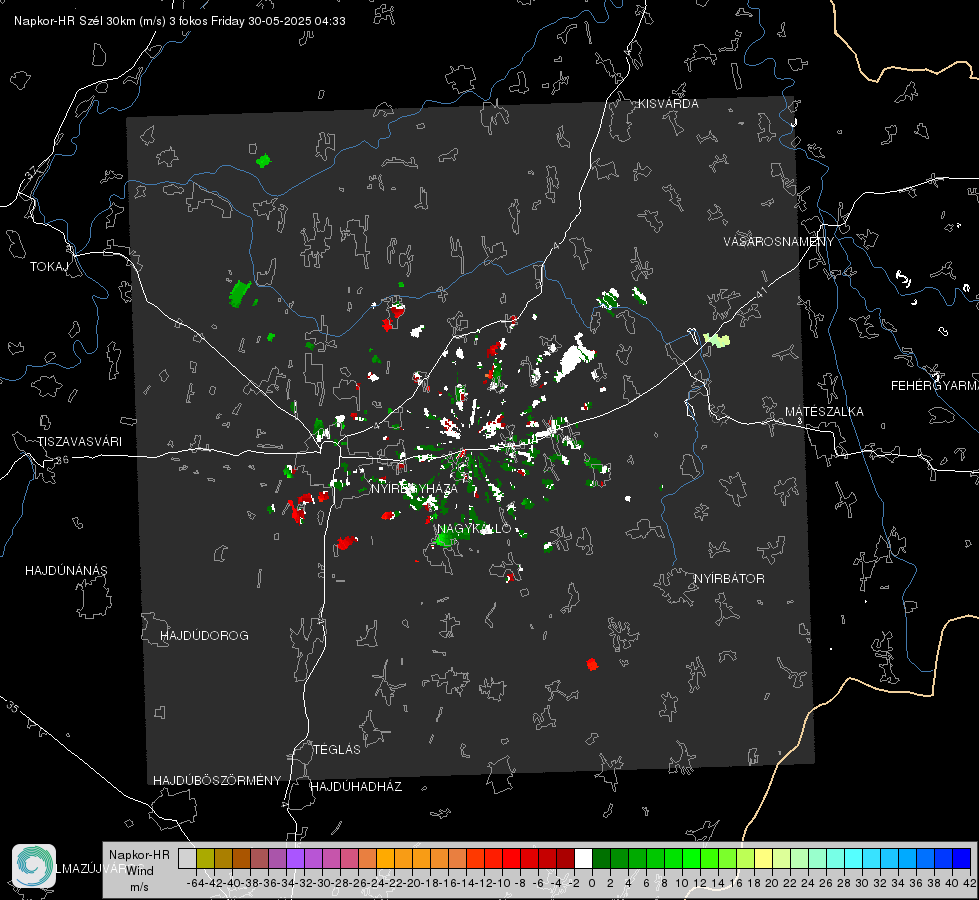Click the -24 value on the wind scale
Image resolution: width=979 pixels, height=900 pixels.
tap(376, 883)
